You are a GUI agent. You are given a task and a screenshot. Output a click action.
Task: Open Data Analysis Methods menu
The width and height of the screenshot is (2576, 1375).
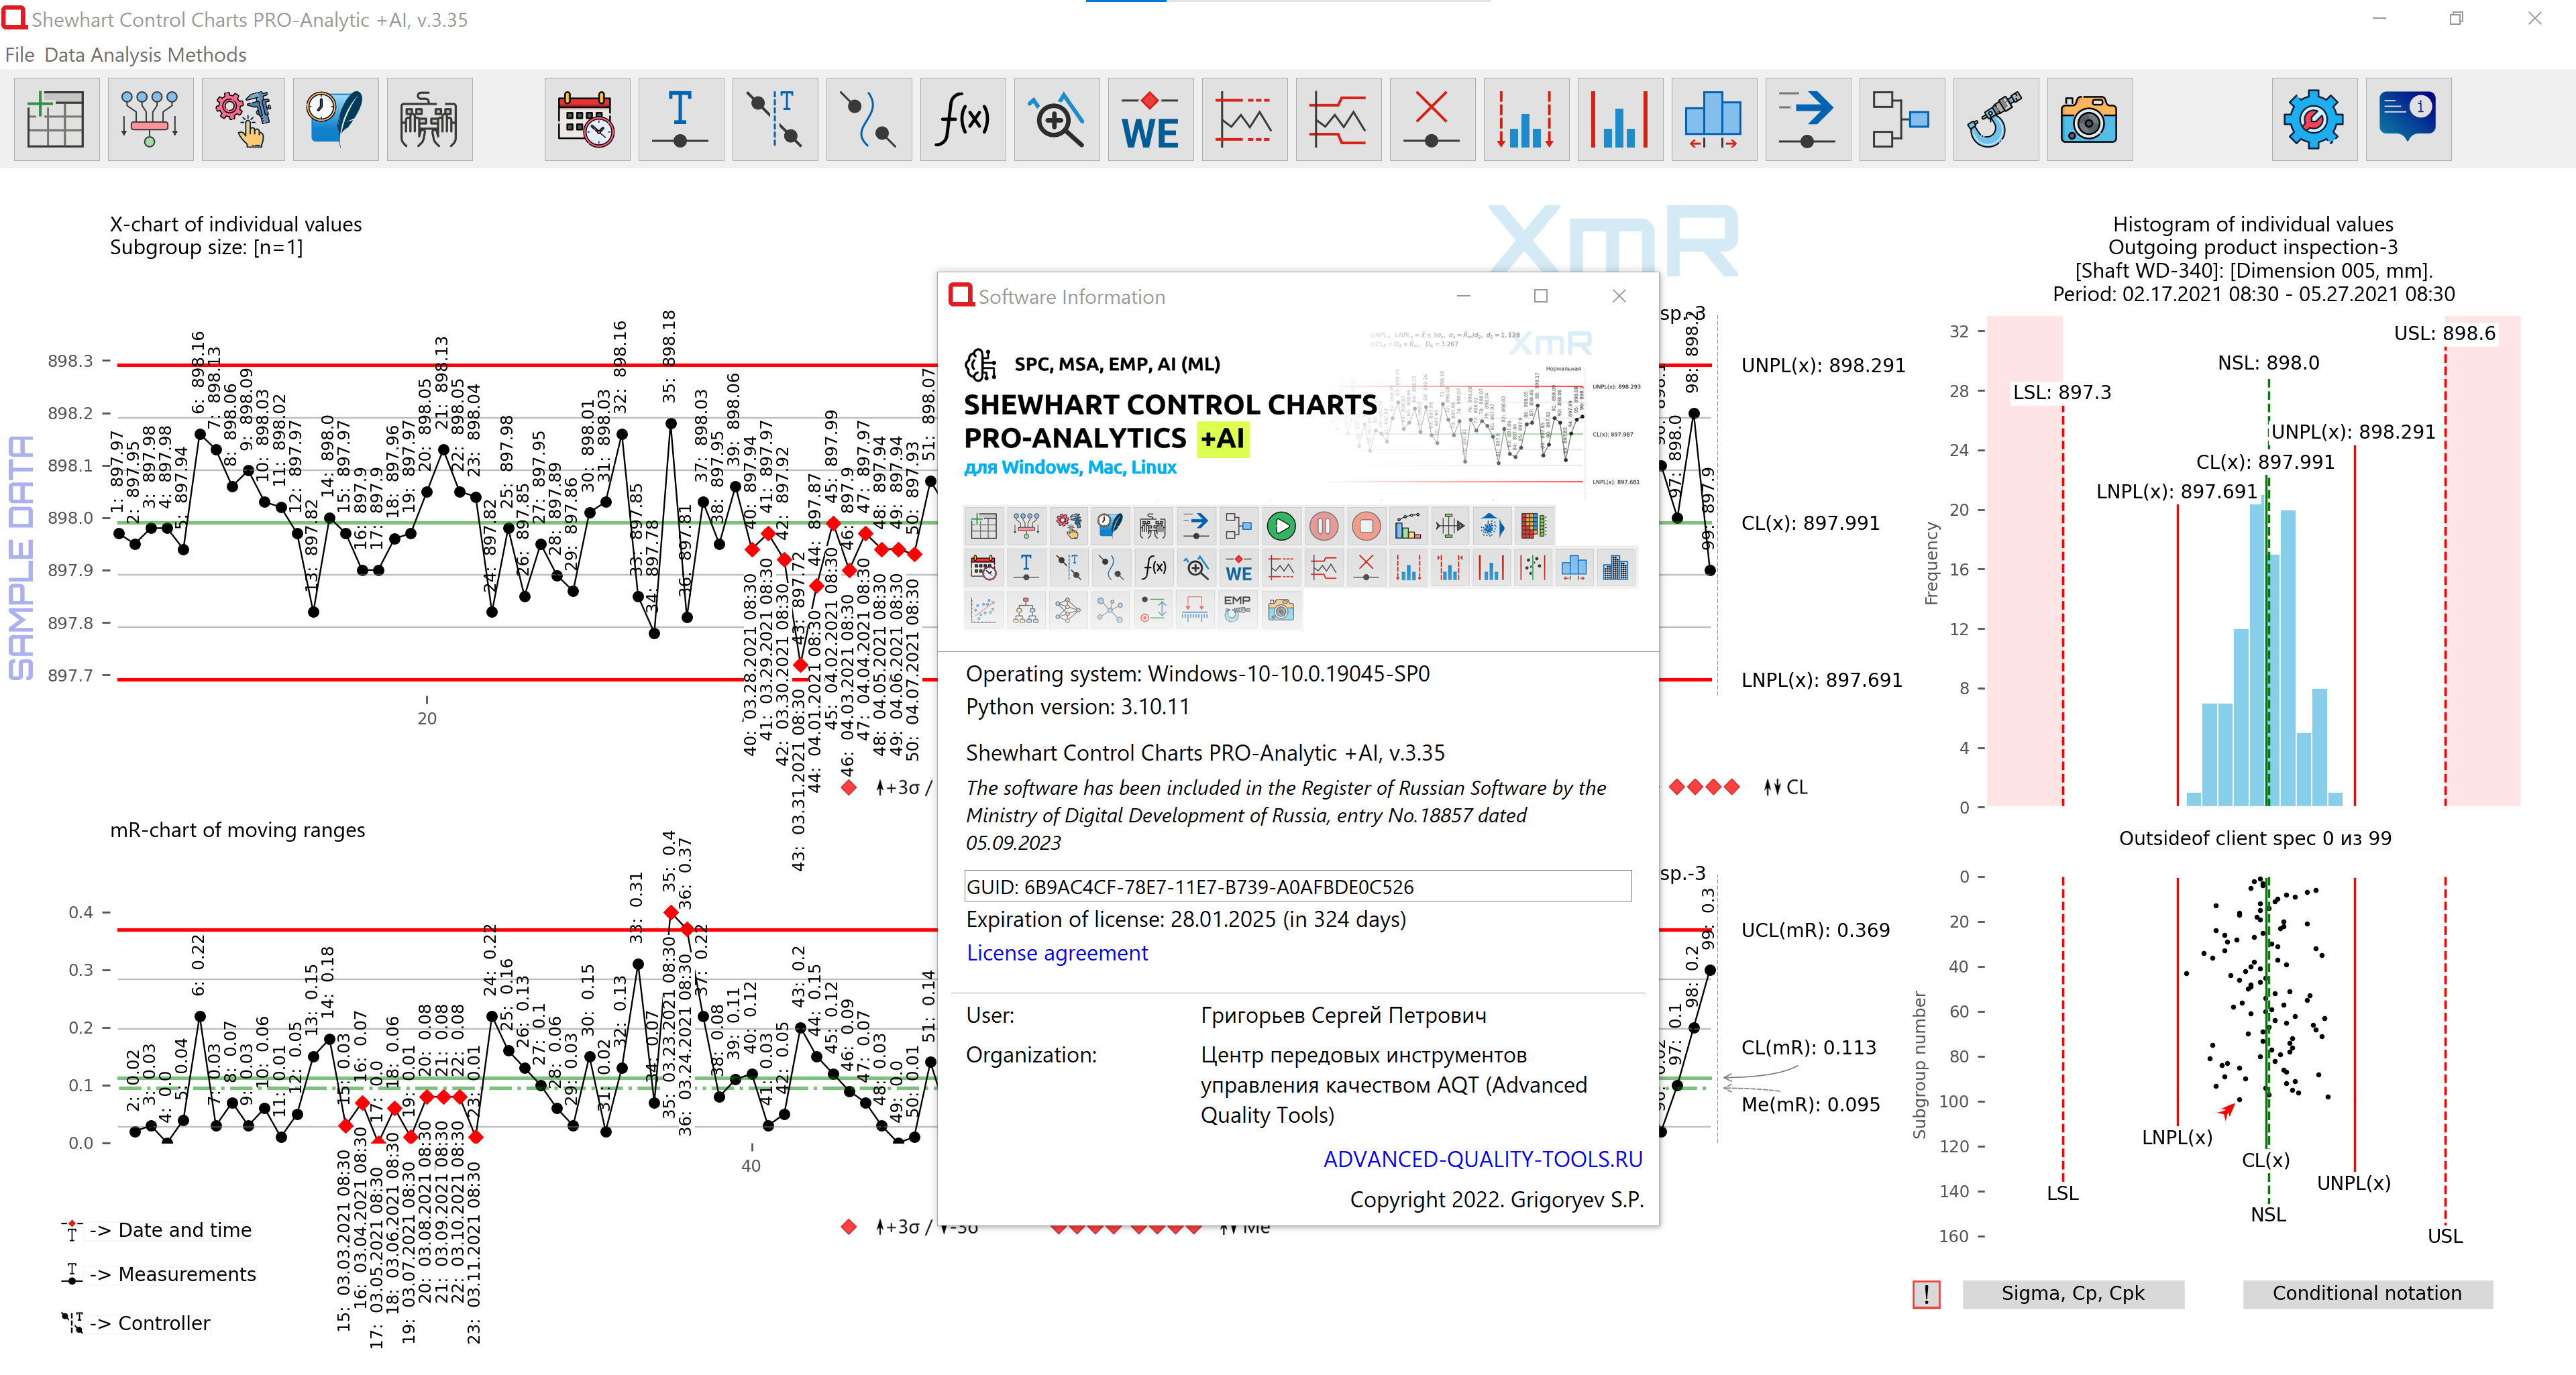click(145, 55)
